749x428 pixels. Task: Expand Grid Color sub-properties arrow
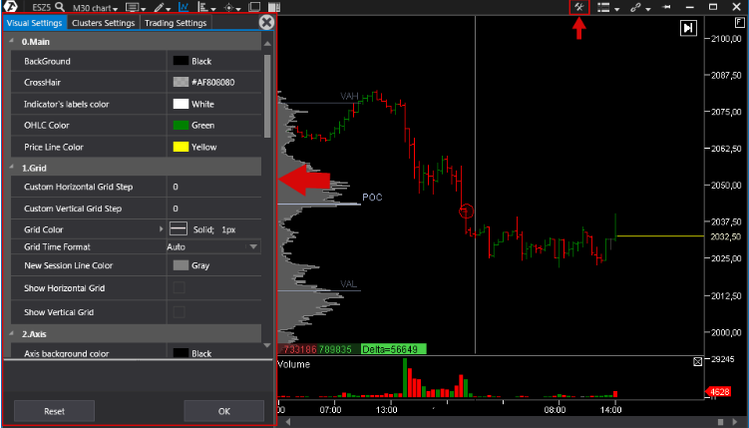(161, 229)
